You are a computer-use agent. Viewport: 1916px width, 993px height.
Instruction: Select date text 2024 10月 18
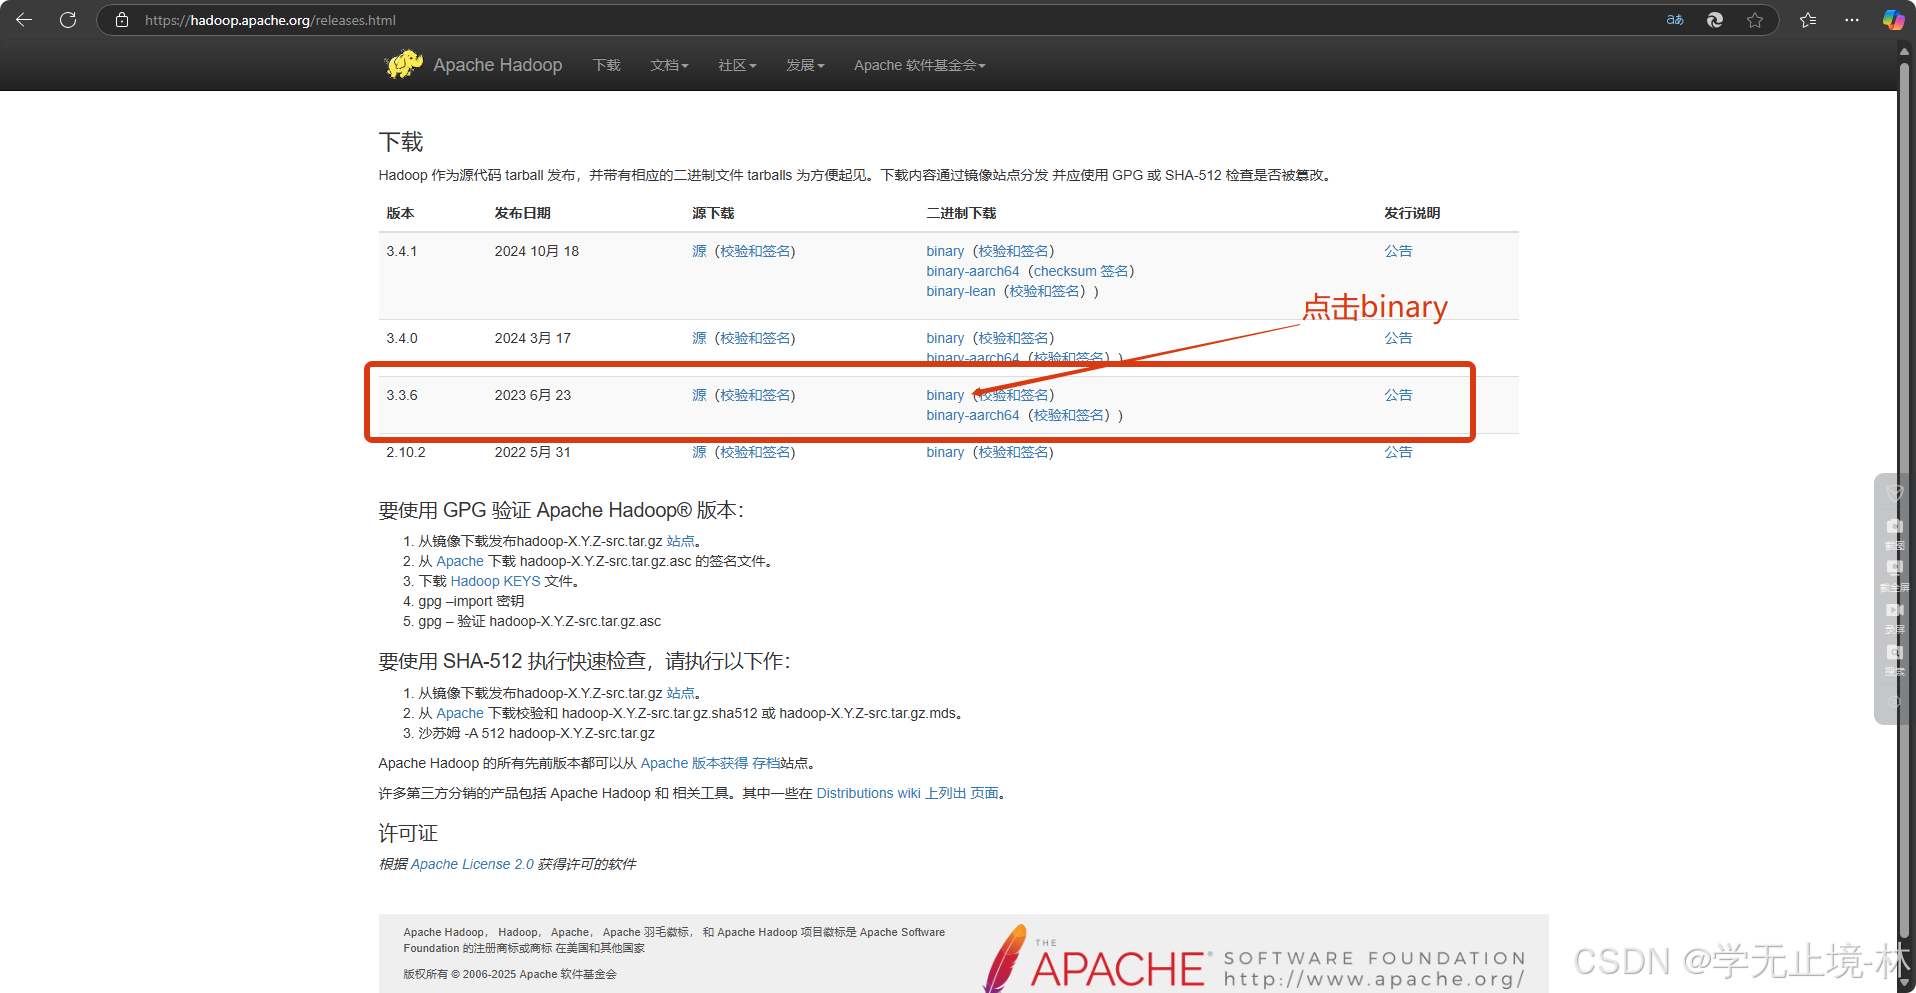[x=537, y=251]
